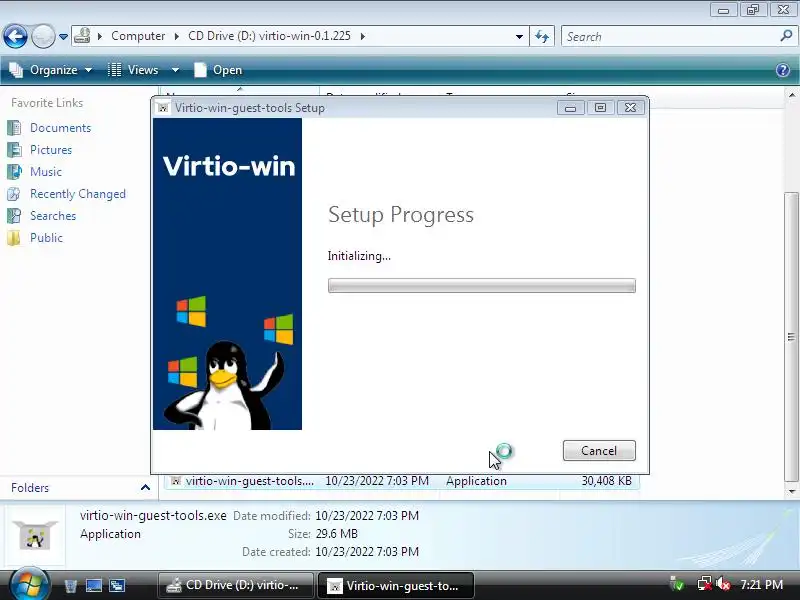
Task: Click the file preview thumbnail in details pane
Action: (35, 535)
